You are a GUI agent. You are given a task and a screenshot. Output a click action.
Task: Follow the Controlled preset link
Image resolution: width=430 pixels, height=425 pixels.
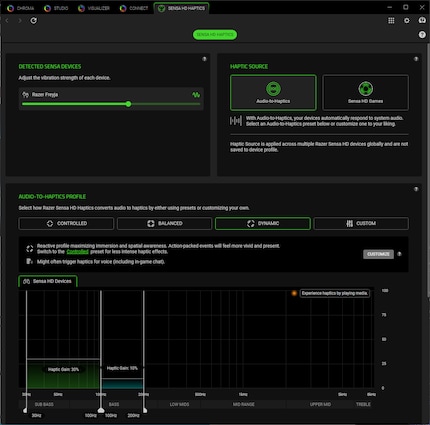pos(77,252)
